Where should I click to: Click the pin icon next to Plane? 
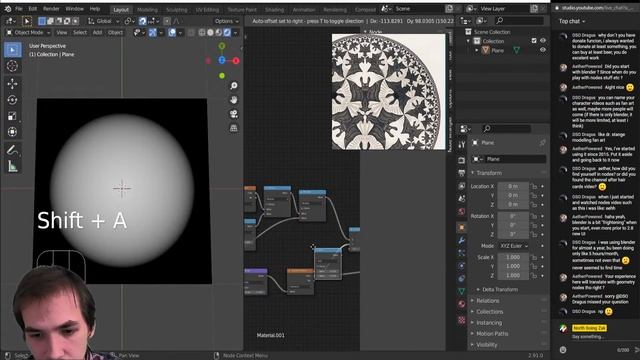click(542, 143)
